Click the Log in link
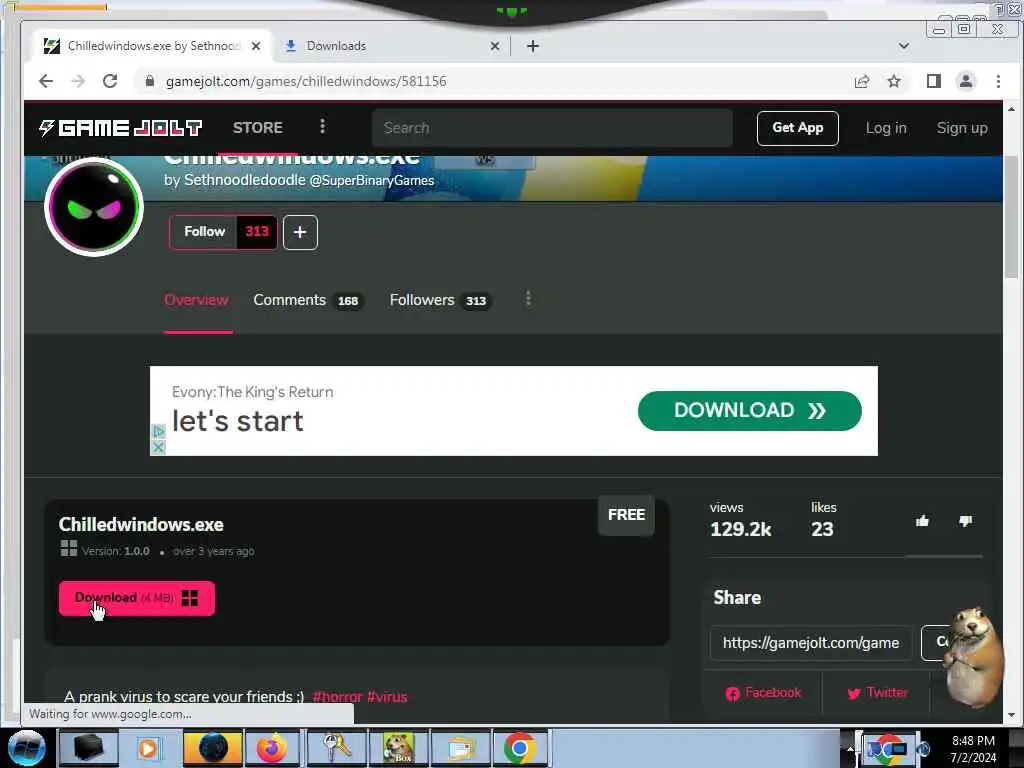 tap(886, 128)
